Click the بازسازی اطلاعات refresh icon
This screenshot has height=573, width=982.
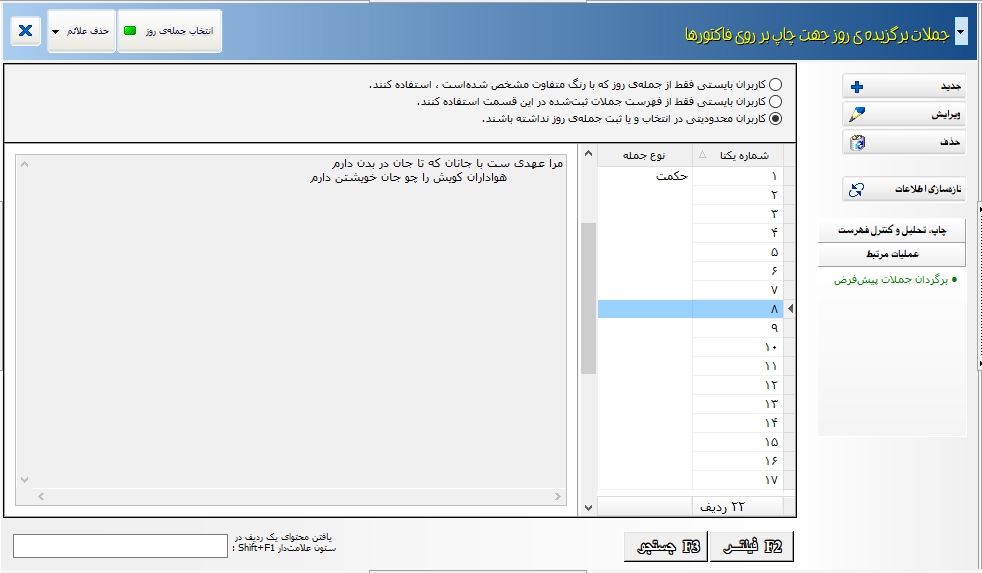pyautogui.click(x=856, y=188)
